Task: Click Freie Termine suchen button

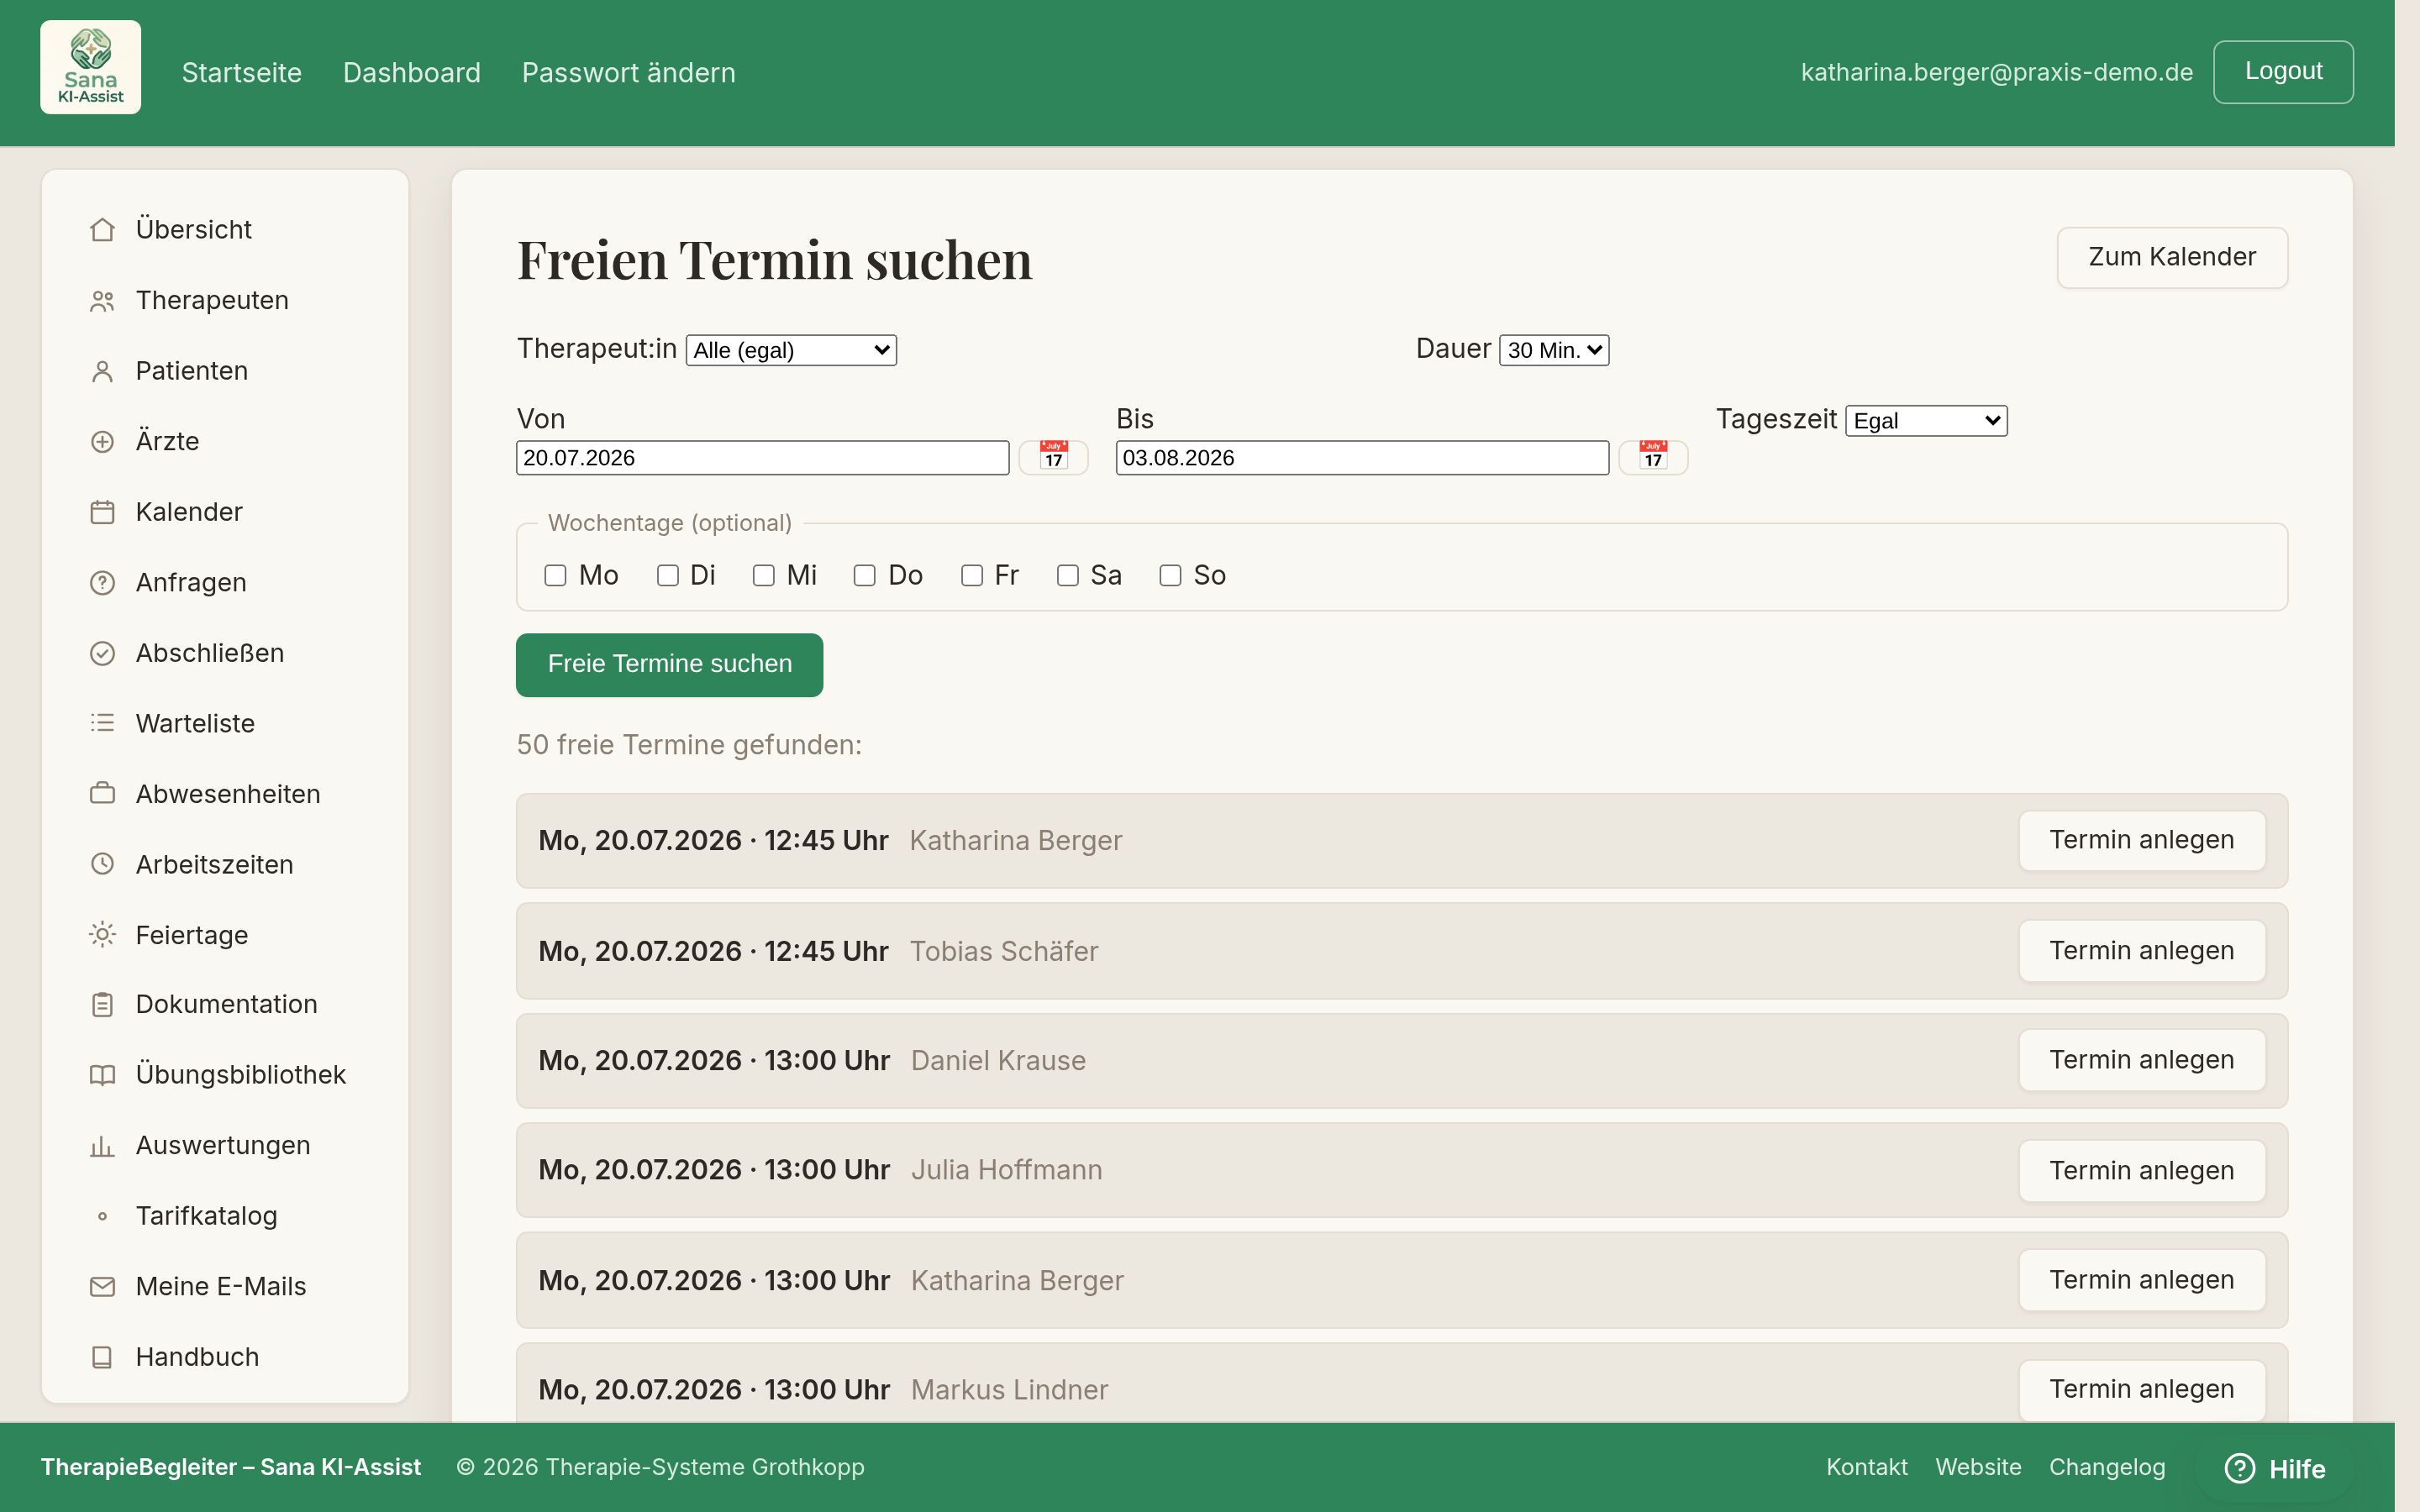Action: click(669, 665)
